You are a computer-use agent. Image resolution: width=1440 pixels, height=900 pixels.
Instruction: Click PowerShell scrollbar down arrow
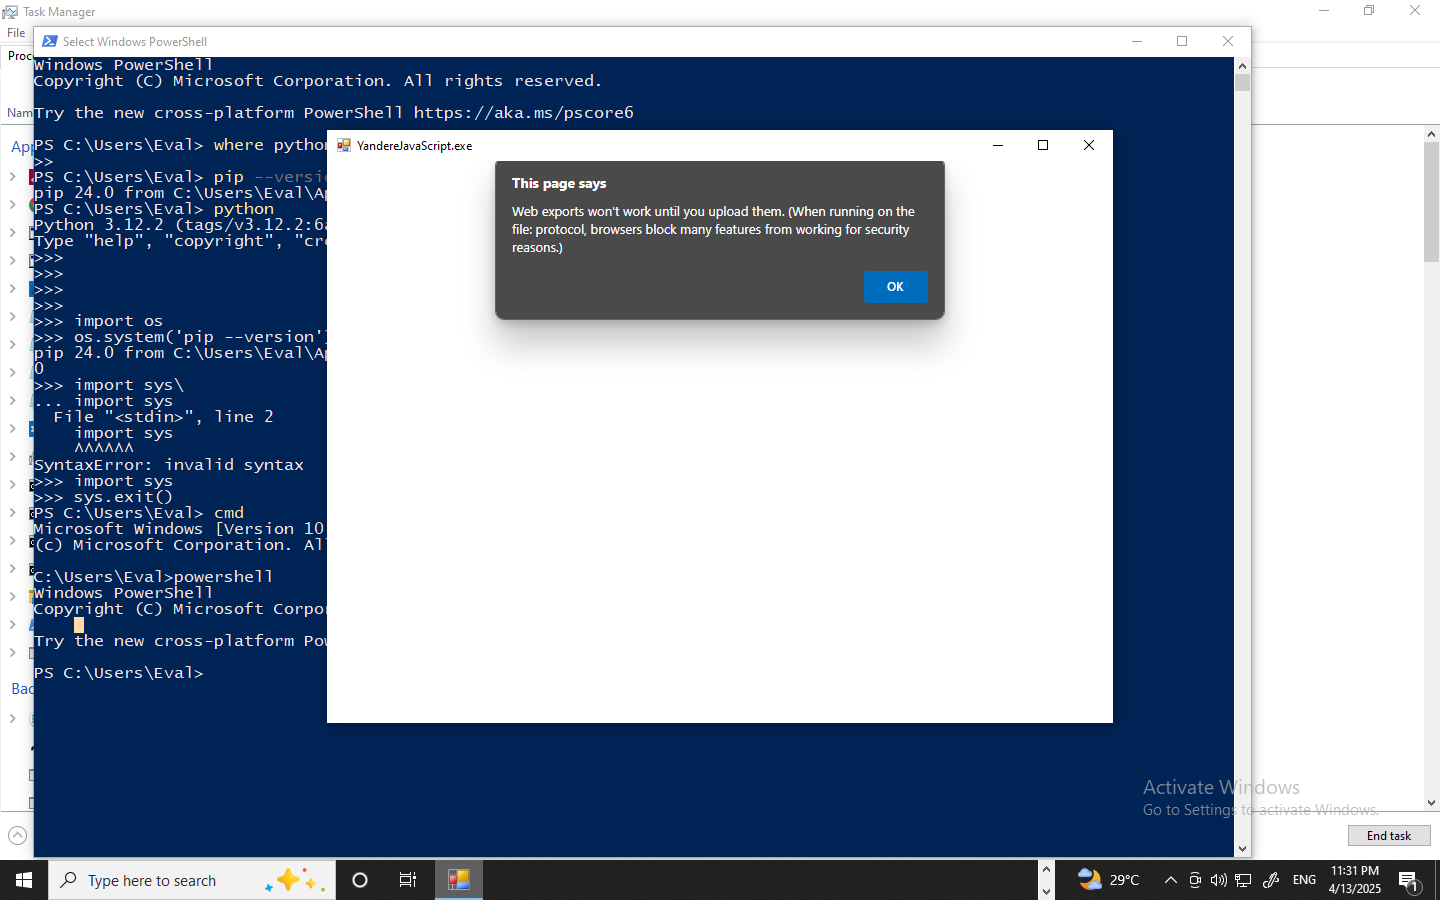pyautogui.click(x=1243, y=849)
